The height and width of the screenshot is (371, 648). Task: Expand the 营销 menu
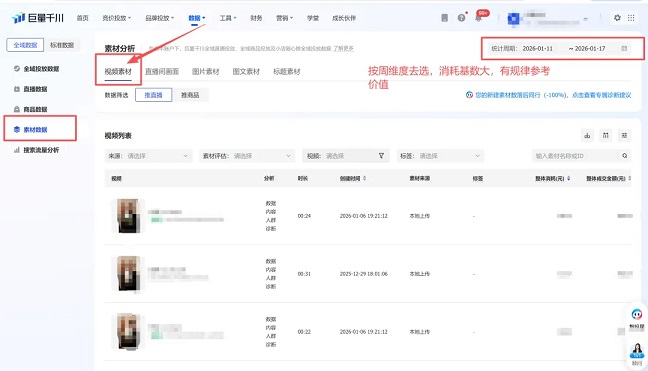284,18
